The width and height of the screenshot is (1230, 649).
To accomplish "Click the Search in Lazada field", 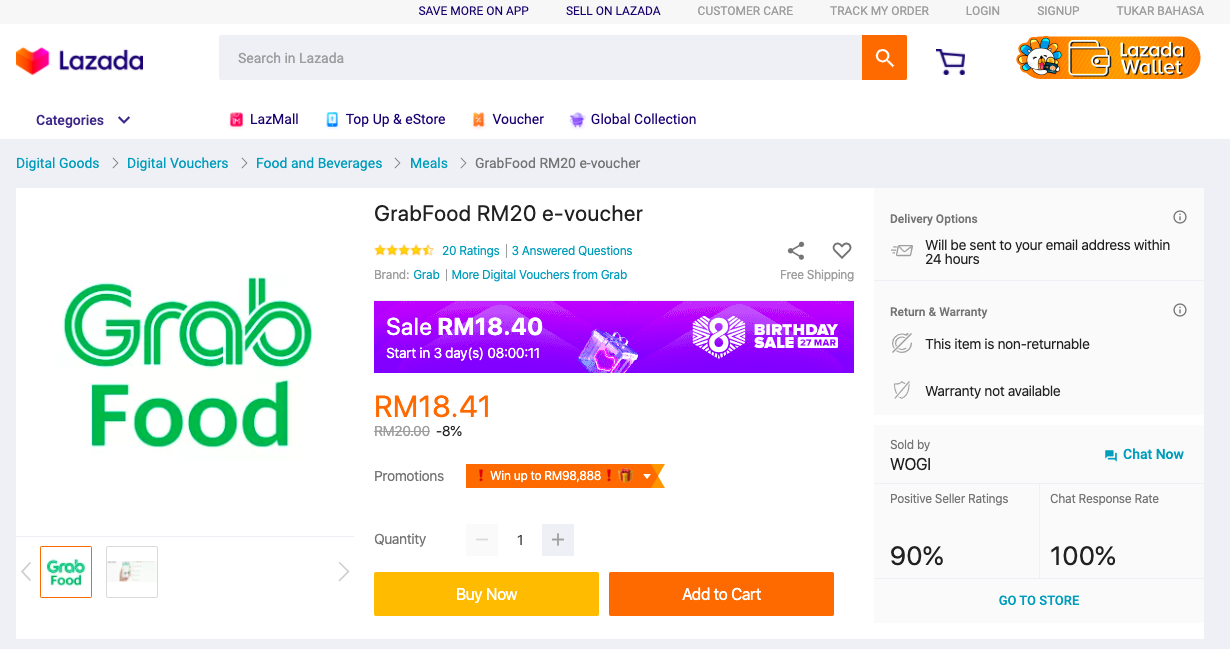I will tap(540, 58).
